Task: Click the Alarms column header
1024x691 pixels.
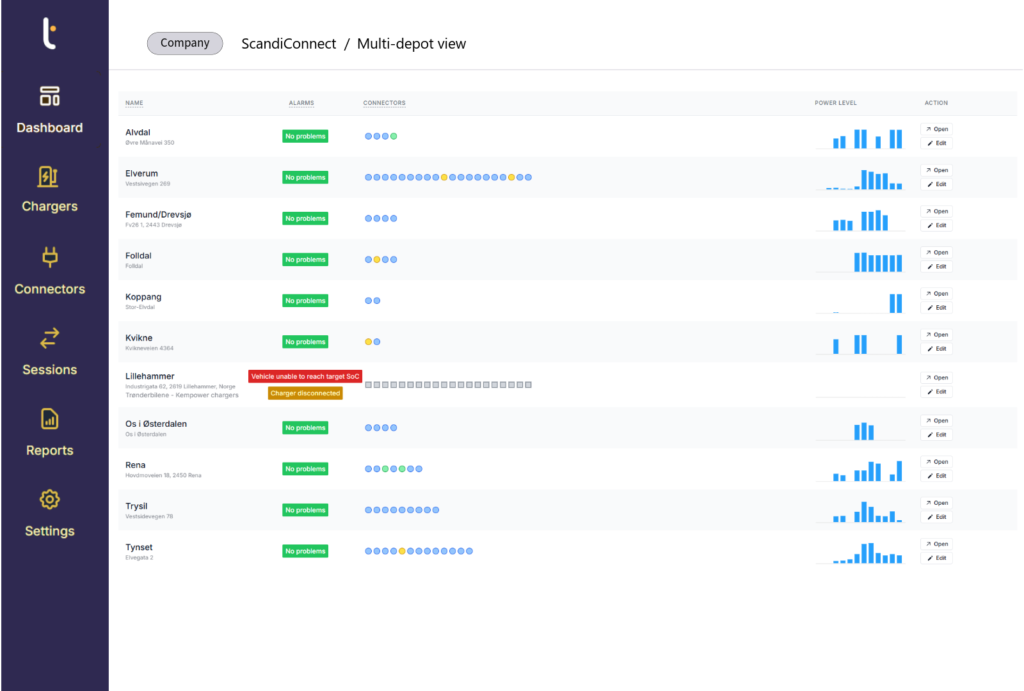Action: tap(301, 103)
